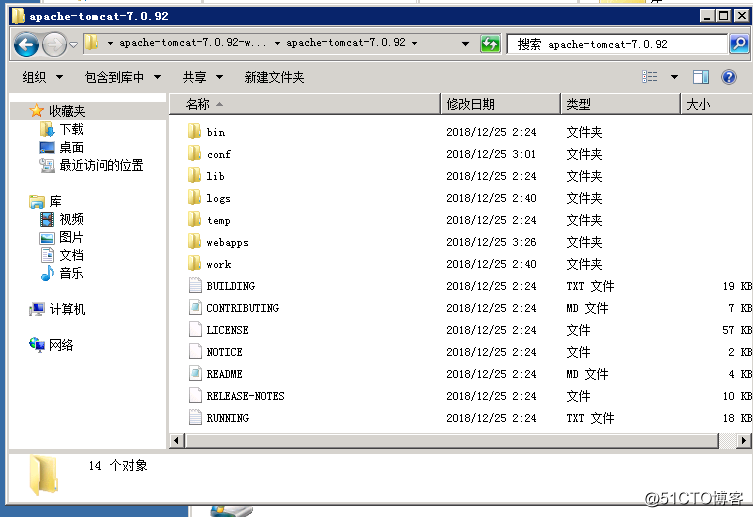Viewport: 753px width, 517px height.
Task: Select 收藏夹 in the navigation pane
Action: pyautogui.click(x=67, y=111)
